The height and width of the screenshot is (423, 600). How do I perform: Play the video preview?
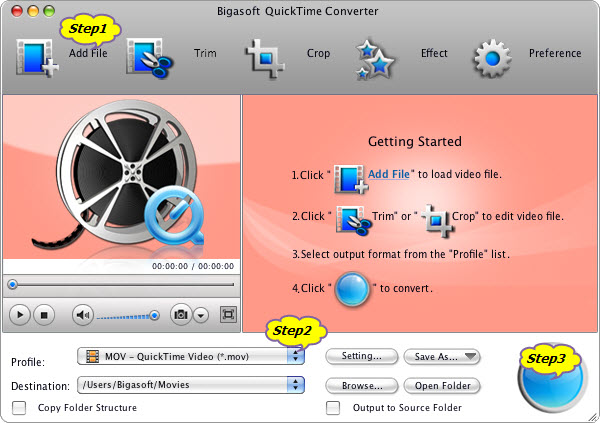click(x=20, y=315)
